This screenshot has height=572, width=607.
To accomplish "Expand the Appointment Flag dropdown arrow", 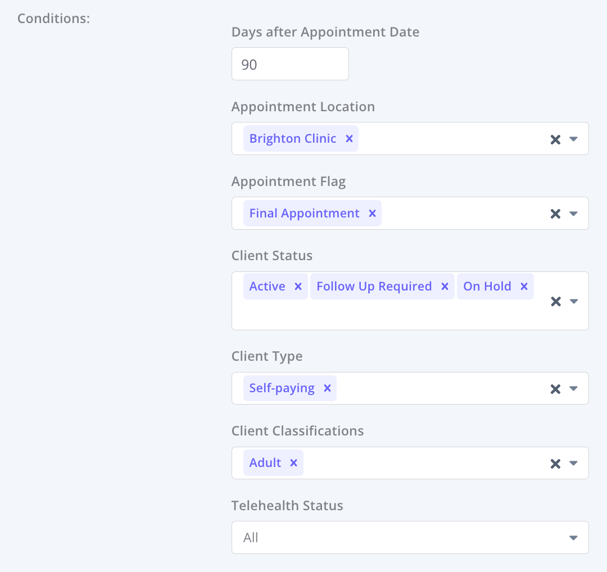I will [574, 214].
